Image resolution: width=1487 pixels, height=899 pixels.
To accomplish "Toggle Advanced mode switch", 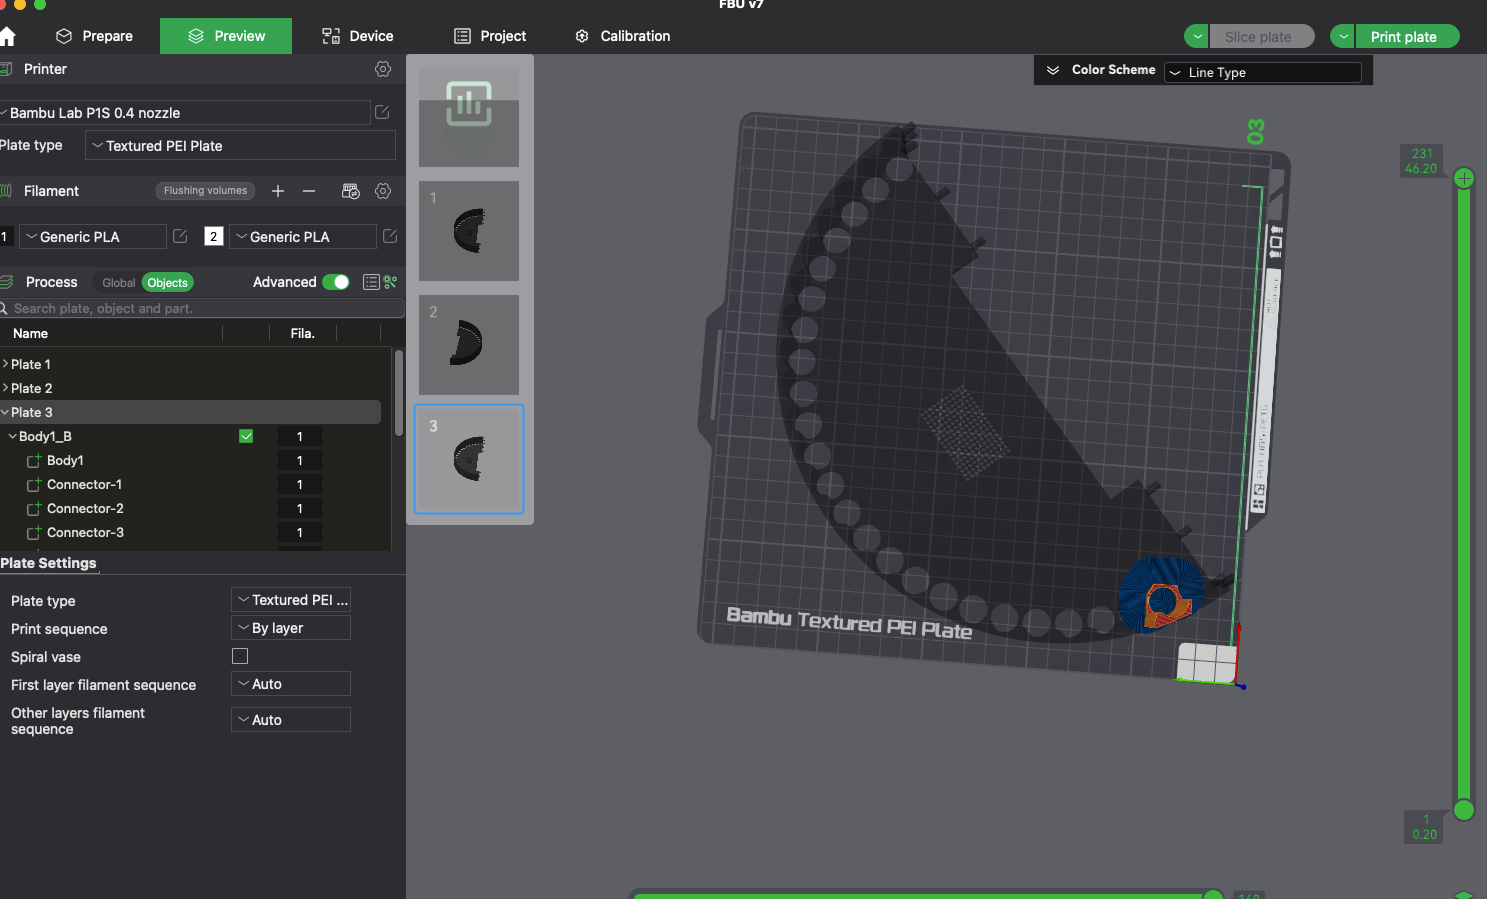I will pos(336,282).
